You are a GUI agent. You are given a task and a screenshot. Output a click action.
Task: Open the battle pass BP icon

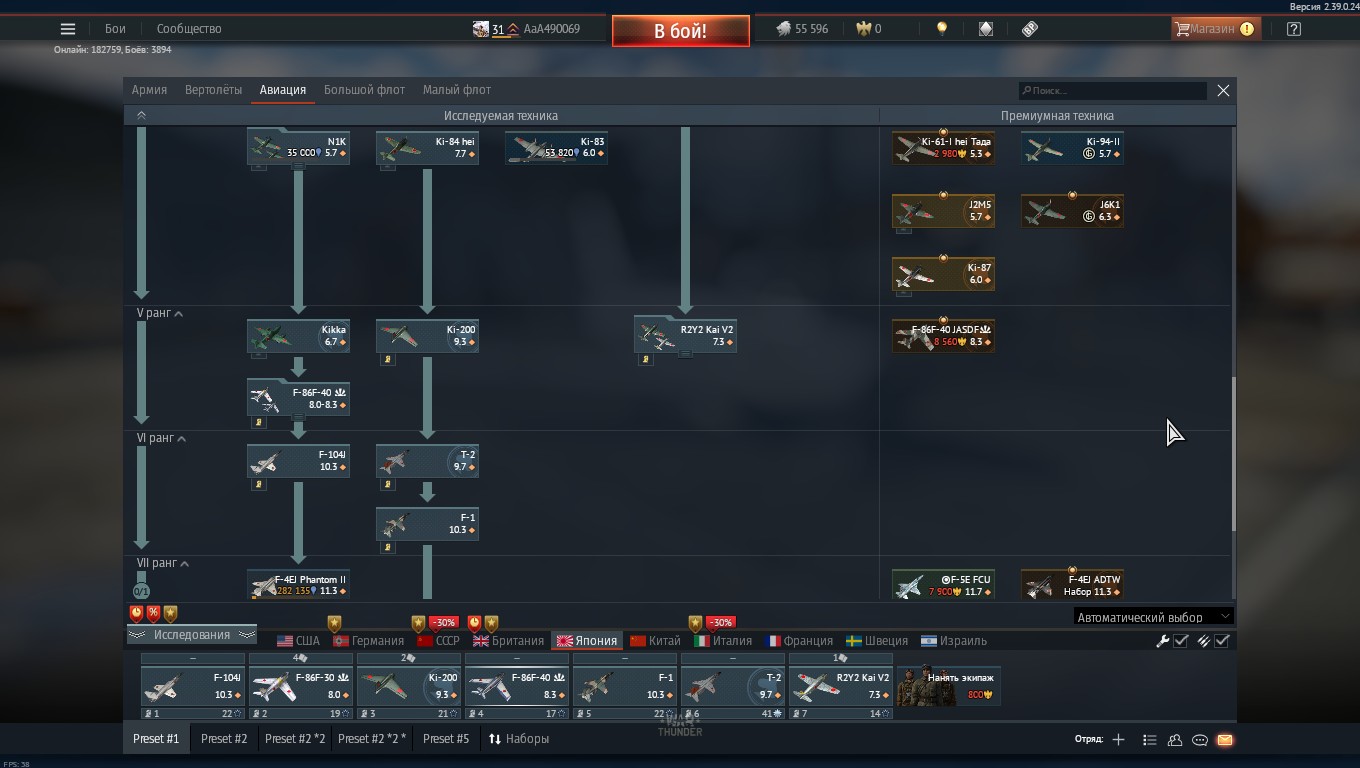click(x=1030, y=29)
